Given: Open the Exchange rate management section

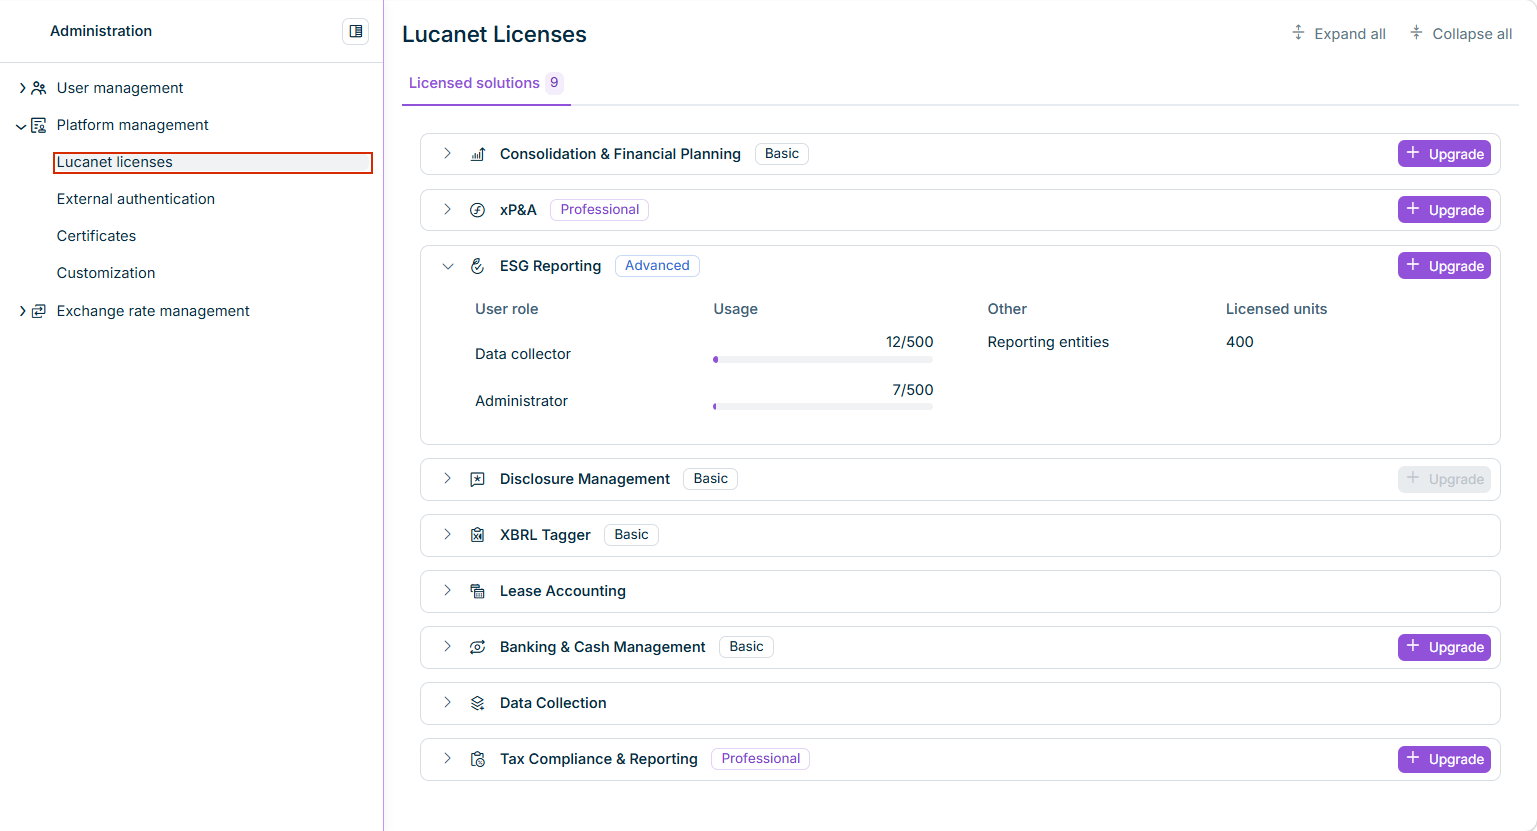Looking at the screenshot, I should 153,311.
